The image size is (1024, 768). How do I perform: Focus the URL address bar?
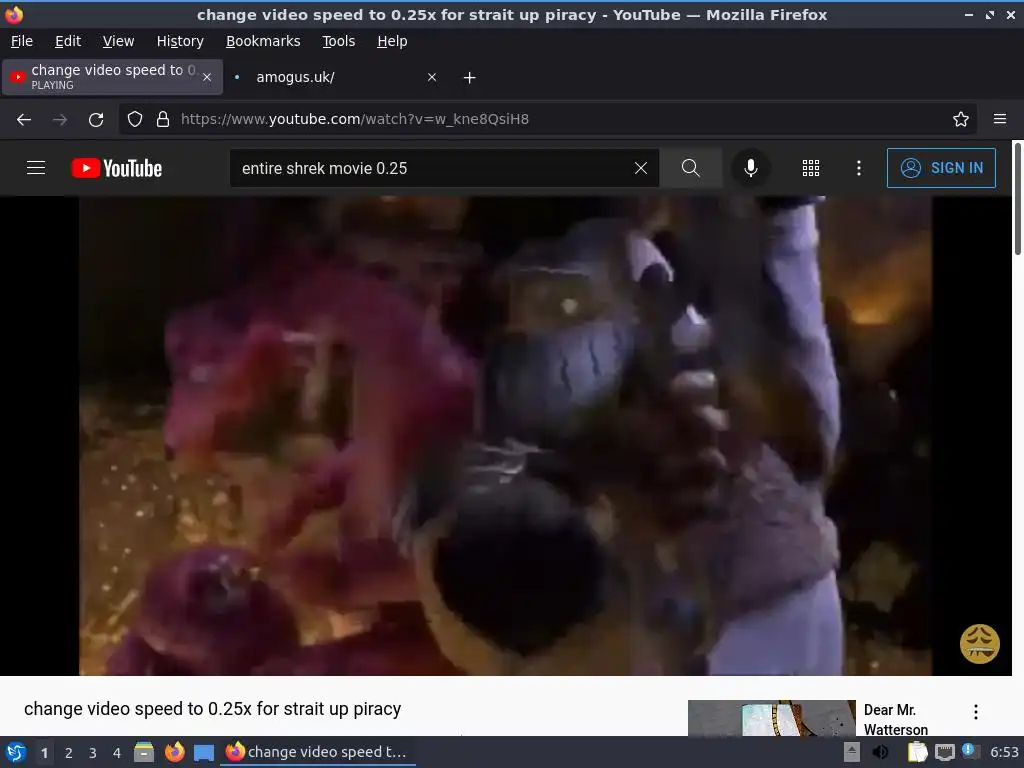pos(549,119)
